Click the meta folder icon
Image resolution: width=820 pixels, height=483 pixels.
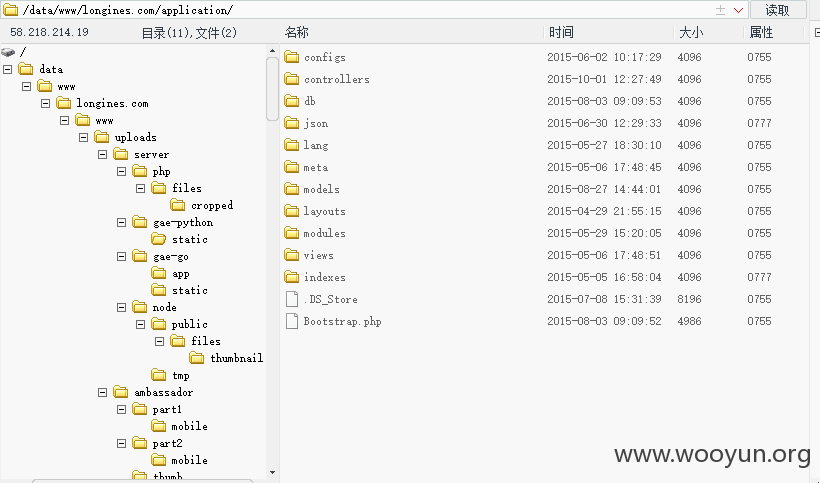pos(292,167)
